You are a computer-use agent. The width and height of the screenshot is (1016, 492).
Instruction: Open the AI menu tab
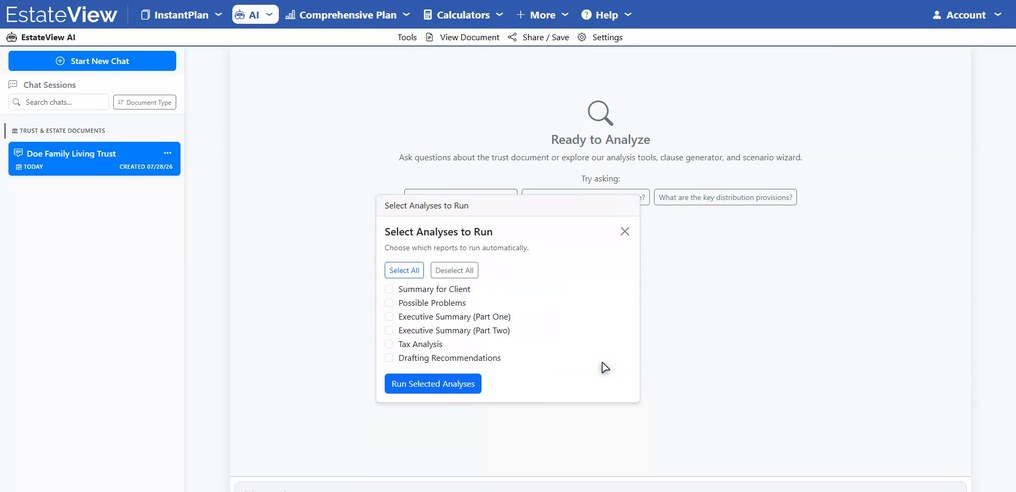(255, 15)
